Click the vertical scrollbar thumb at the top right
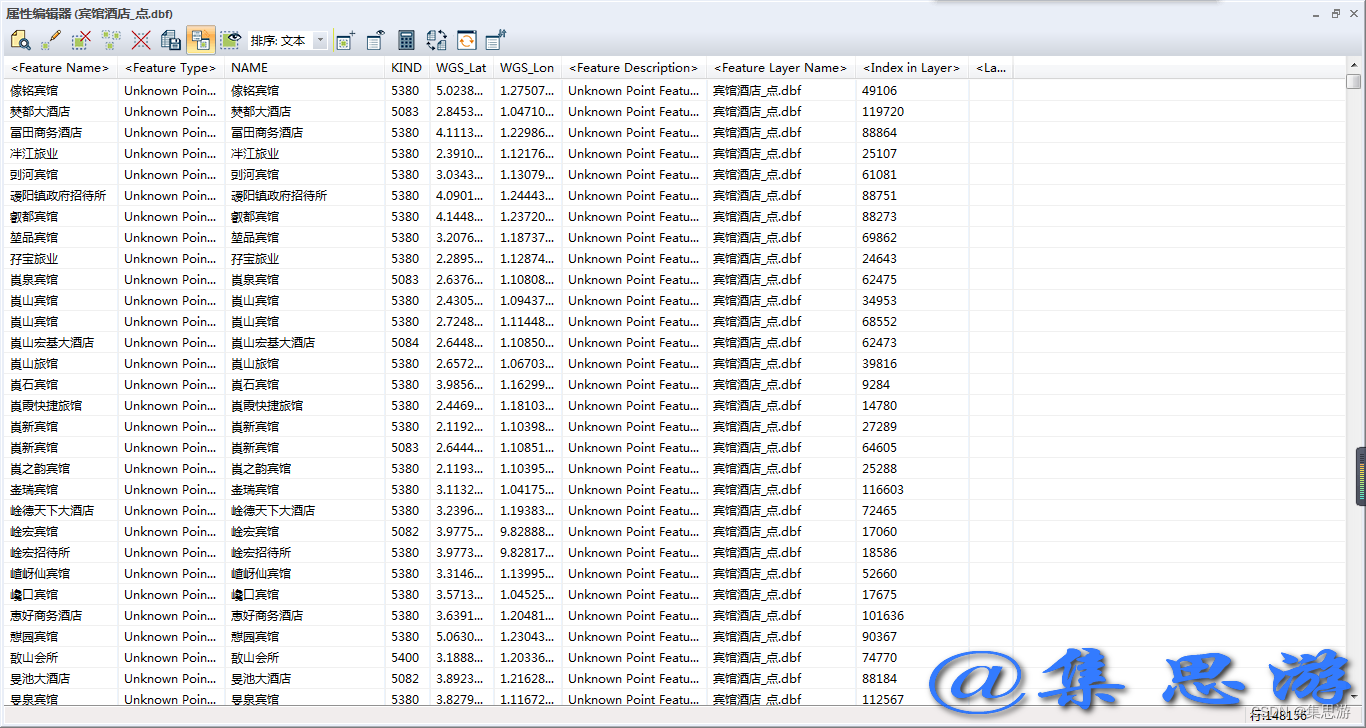 click(x=1354, y=81)
